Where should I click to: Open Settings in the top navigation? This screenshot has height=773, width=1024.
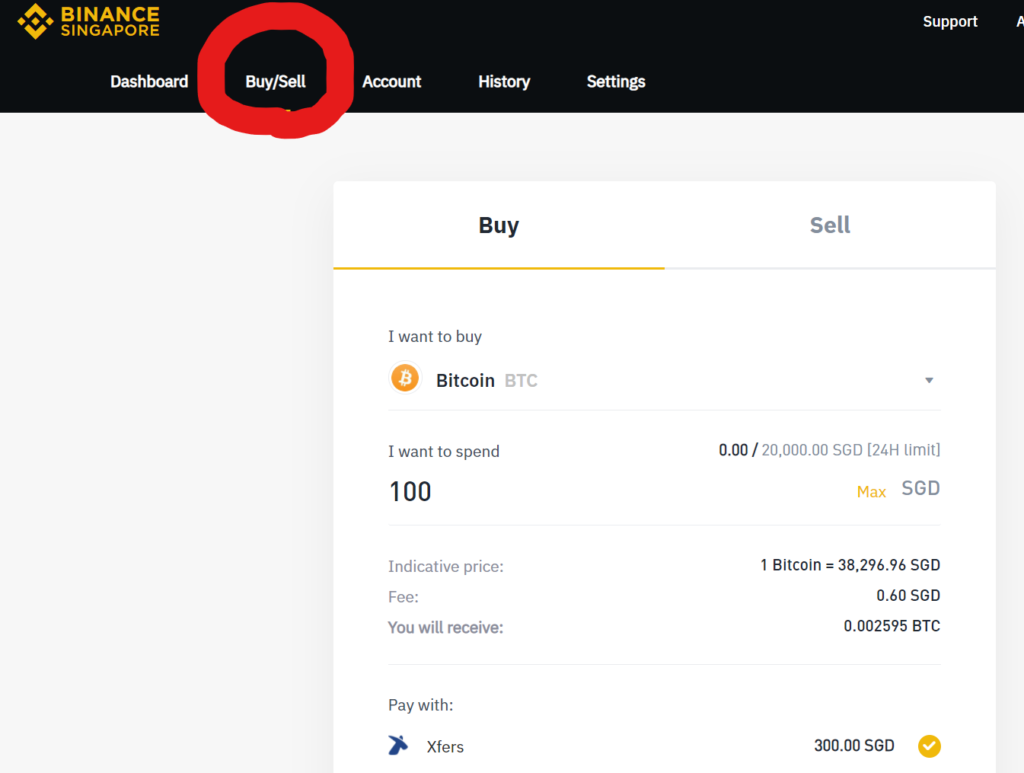pyautogui.click(x=616, y=82)
